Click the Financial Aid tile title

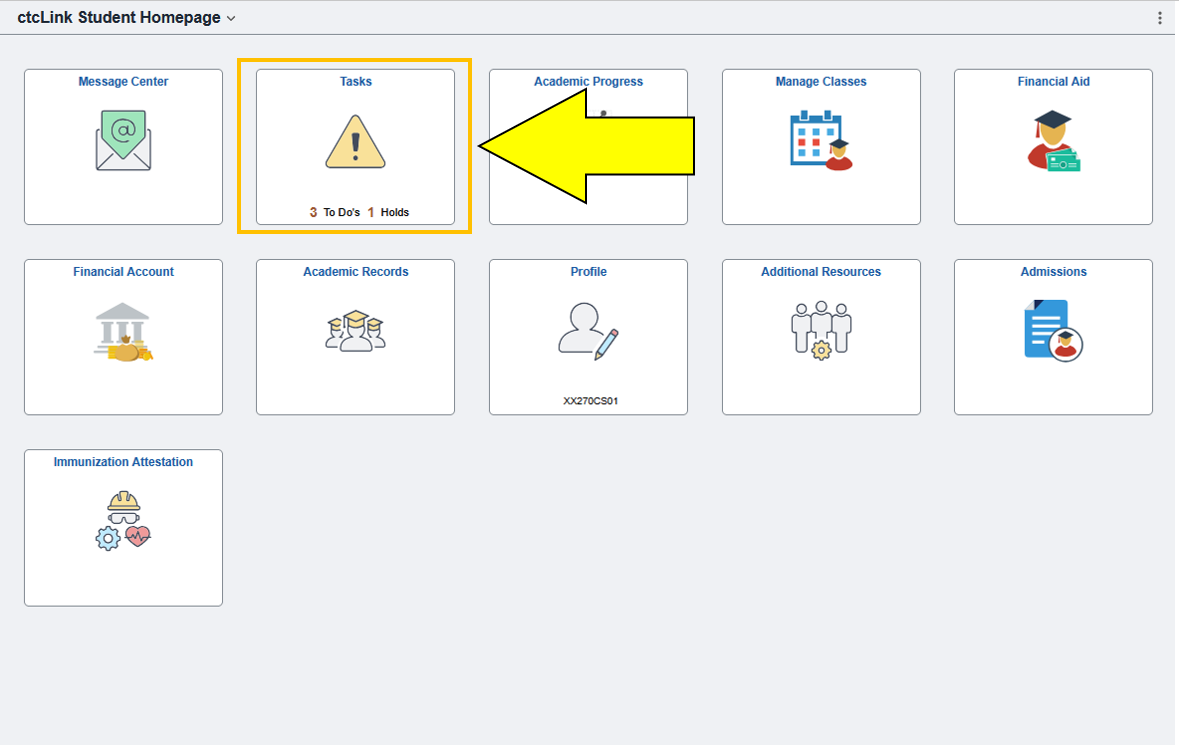1052,81
